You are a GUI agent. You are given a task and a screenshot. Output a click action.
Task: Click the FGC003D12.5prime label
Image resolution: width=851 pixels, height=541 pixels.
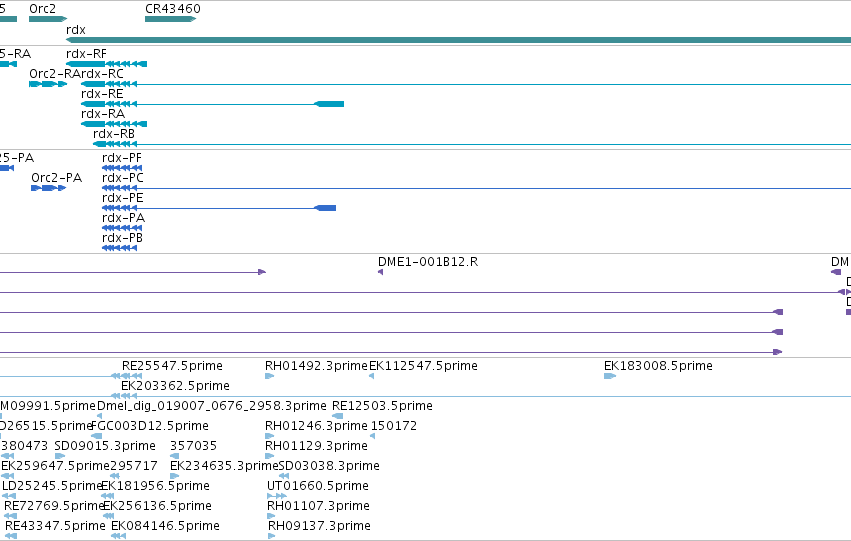coord(150,427)
